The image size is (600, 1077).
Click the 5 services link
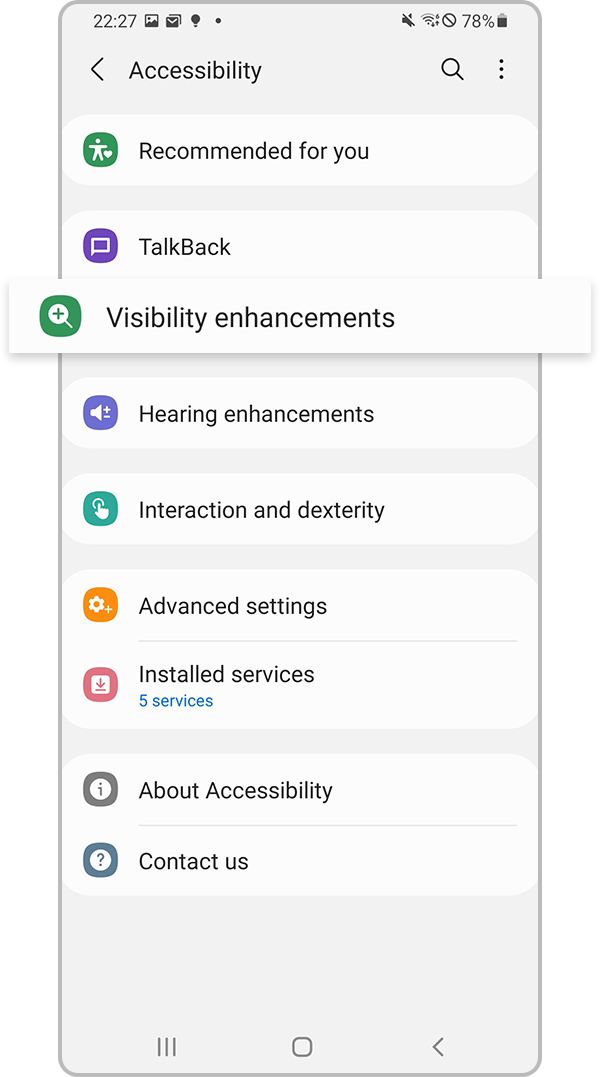point(176,701)
